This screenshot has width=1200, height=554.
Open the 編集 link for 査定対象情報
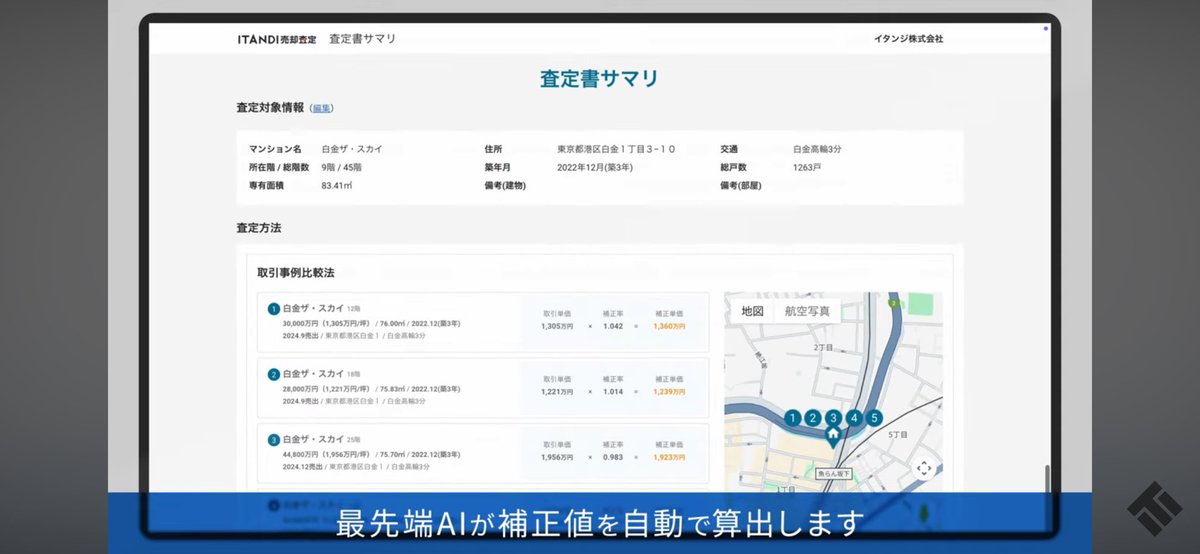pos(322,108)
